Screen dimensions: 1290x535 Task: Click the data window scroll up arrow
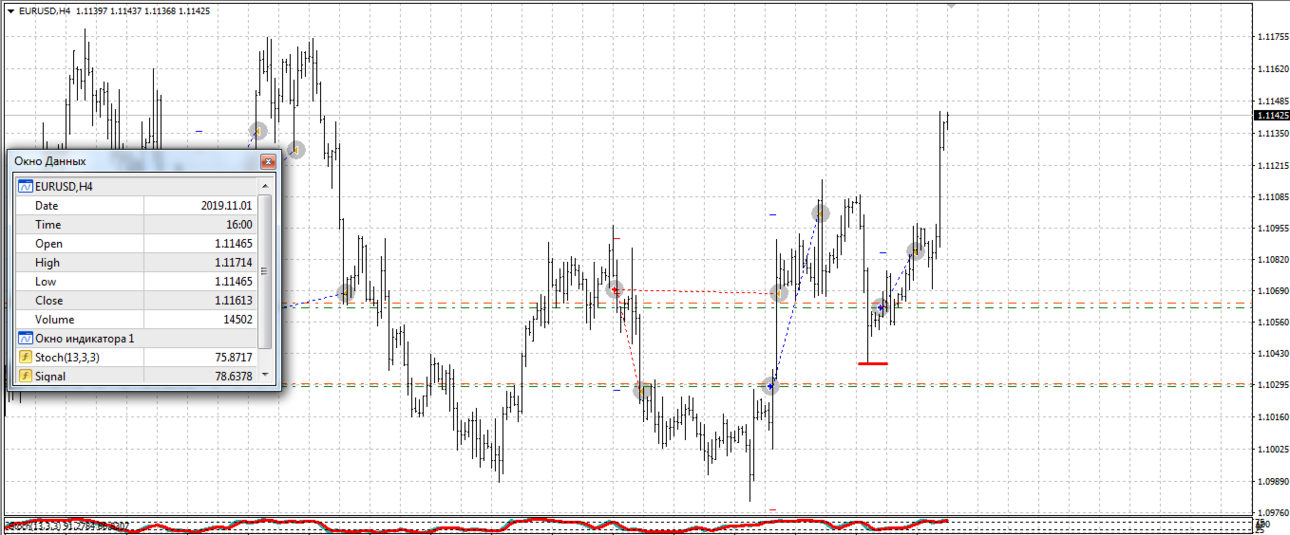coord(265,186)
